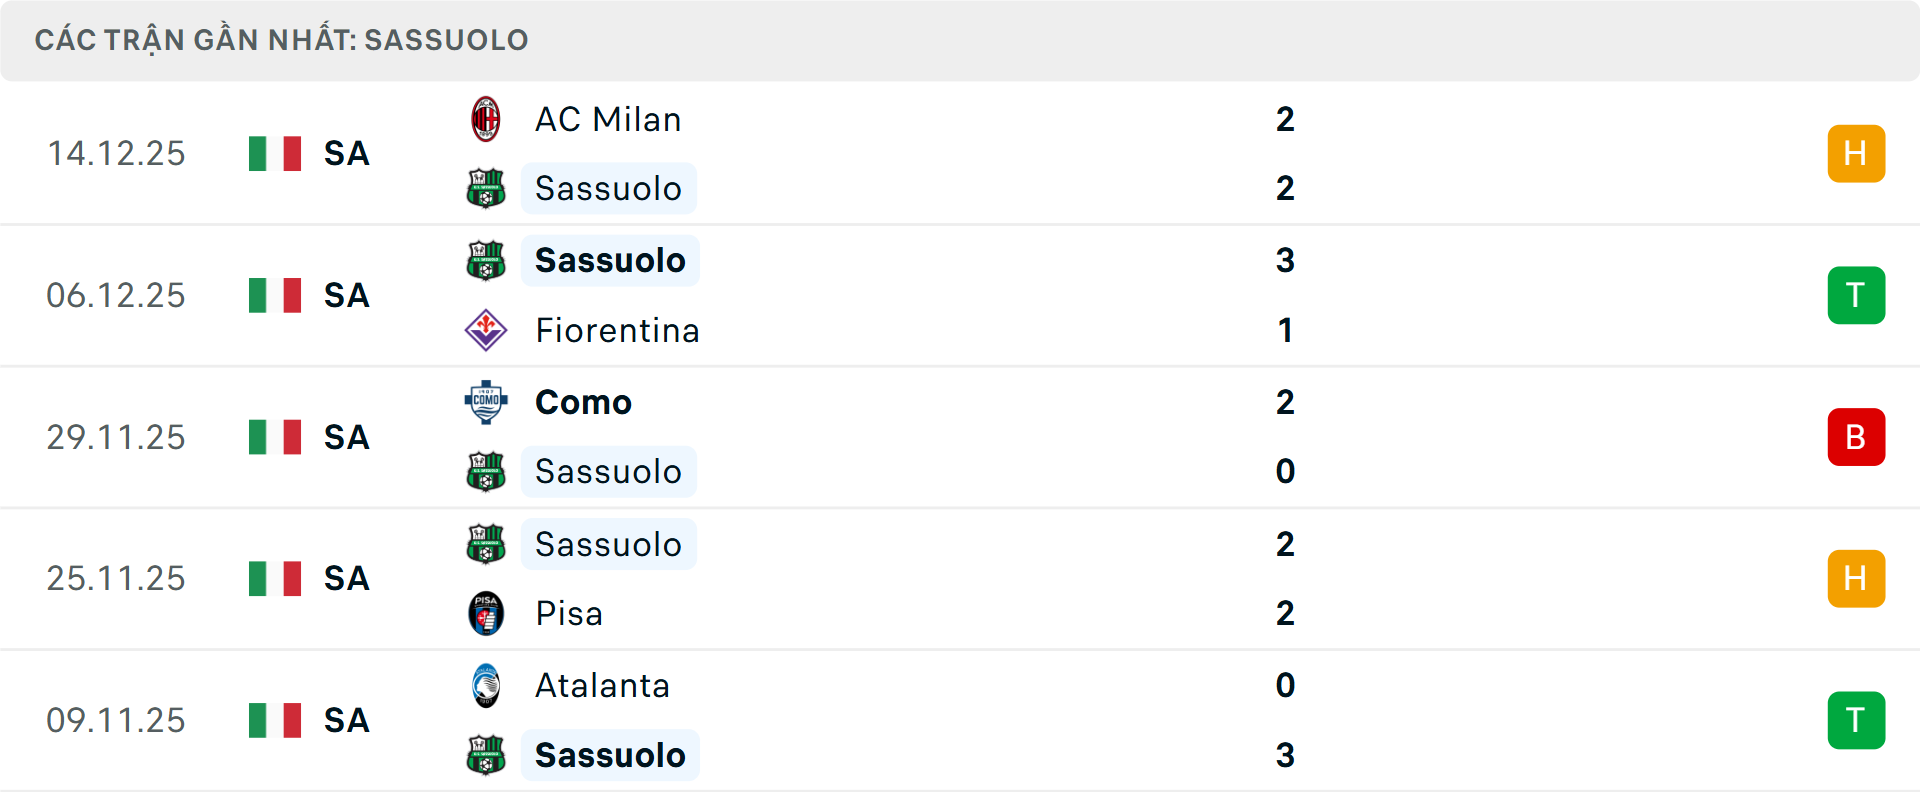The image size is (1920, 792).
Task: Open the Como club crest
Action: coord(487,402)
